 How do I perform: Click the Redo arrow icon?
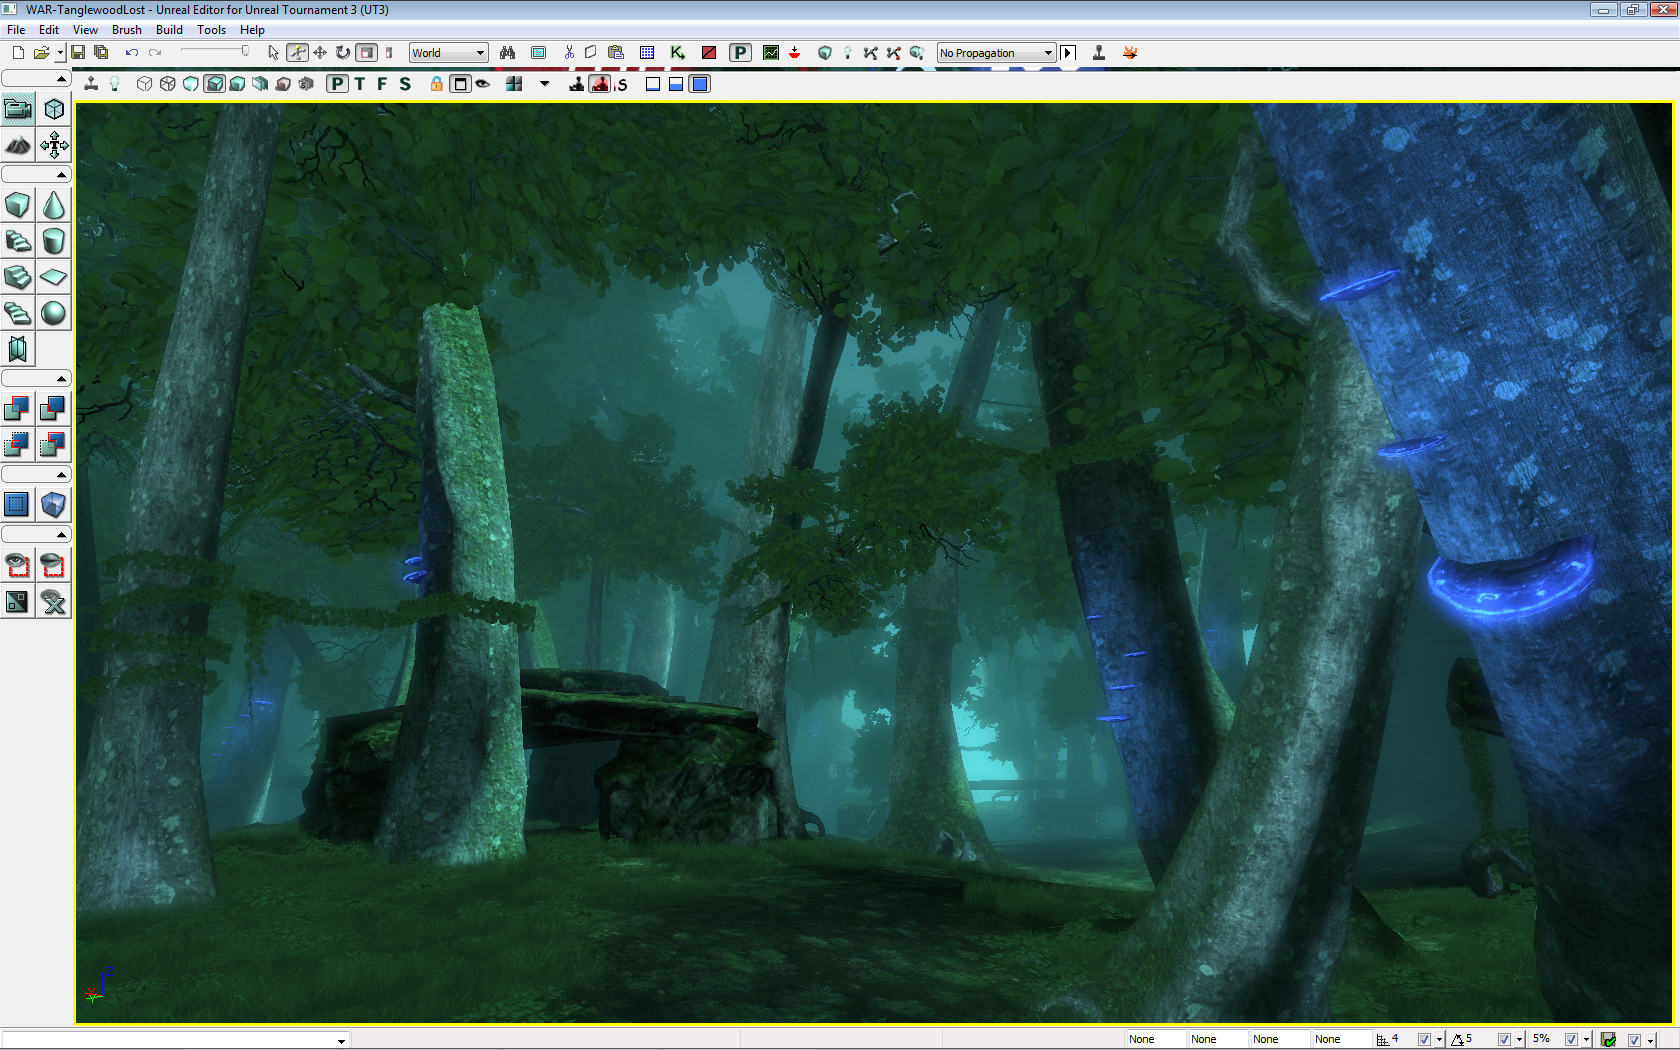pos(155,53)
